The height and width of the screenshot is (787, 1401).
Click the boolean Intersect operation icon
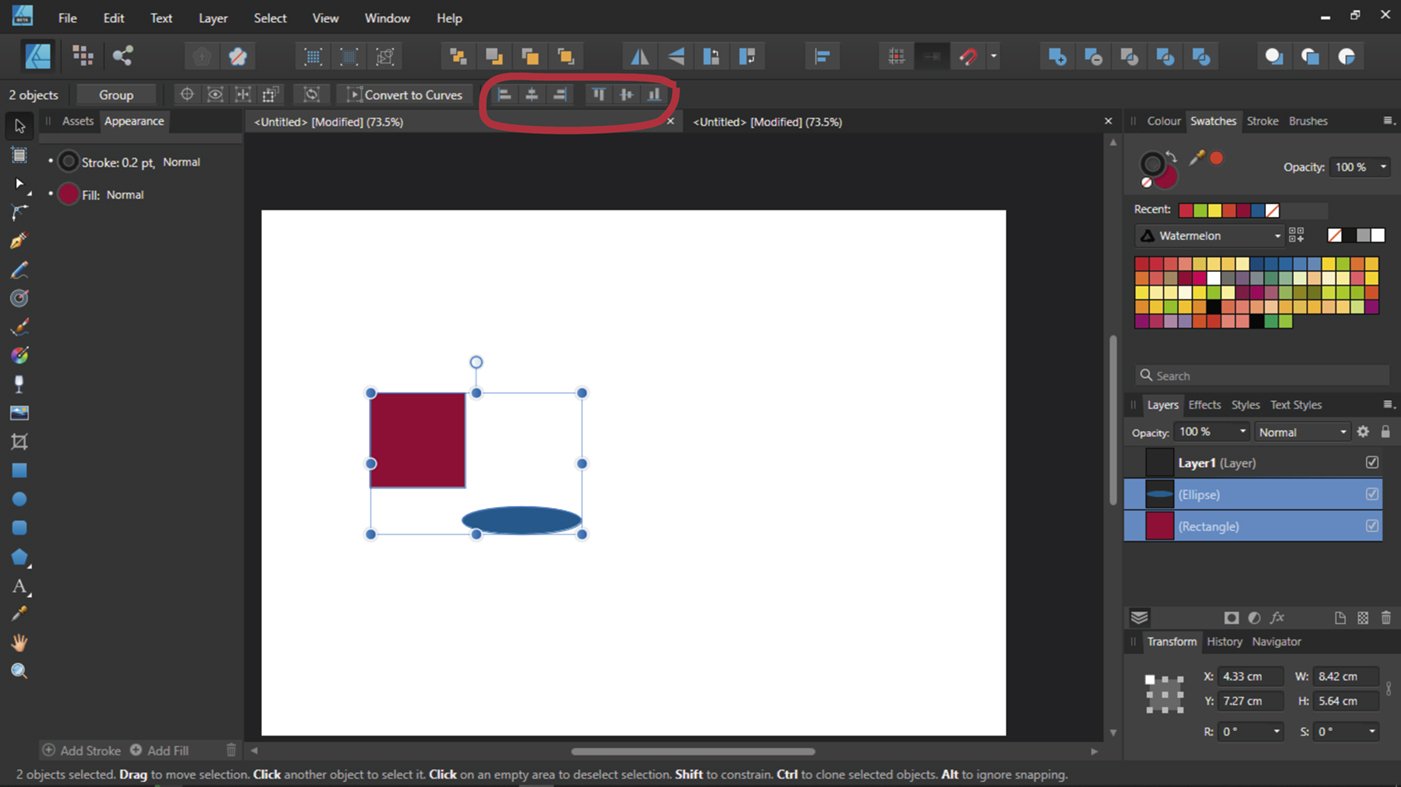click(1129, 57)
